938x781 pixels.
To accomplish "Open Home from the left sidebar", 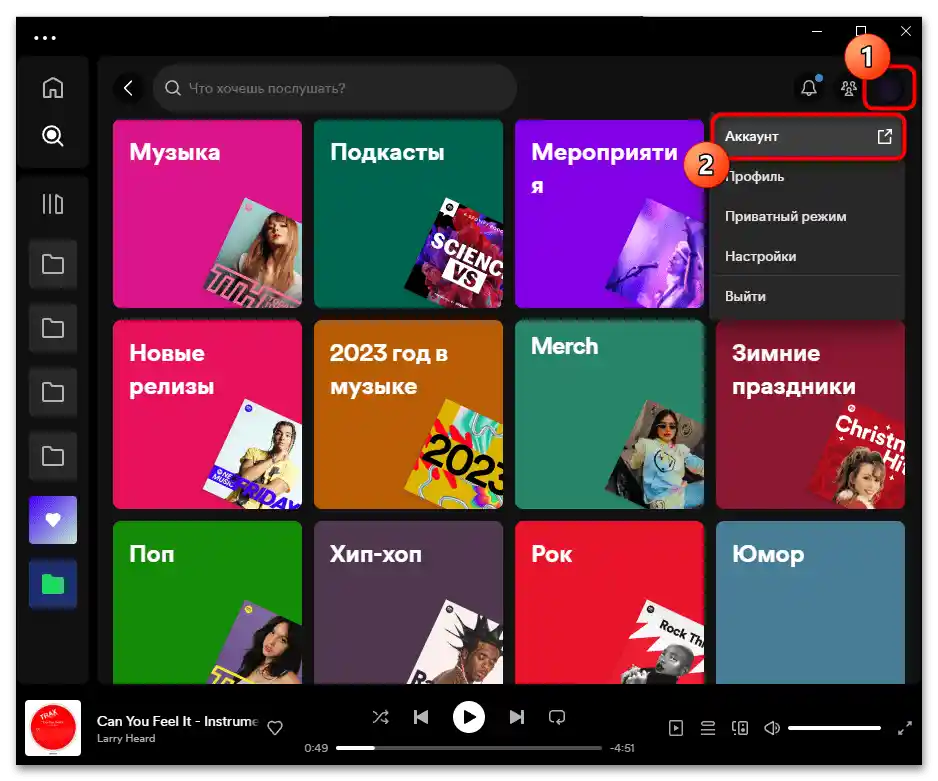I will 53,88.
